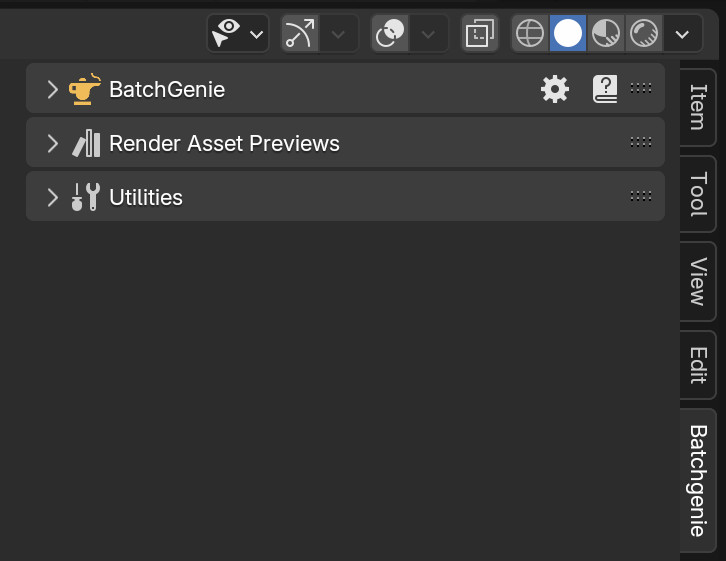Toggle show overlays button
Image resolution: width=726 pixels, height=561 pixels.
tap(390, 33)
